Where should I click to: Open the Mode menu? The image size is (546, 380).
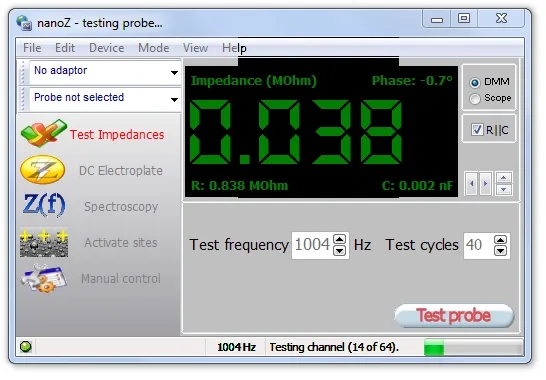(x=154, y=48)
